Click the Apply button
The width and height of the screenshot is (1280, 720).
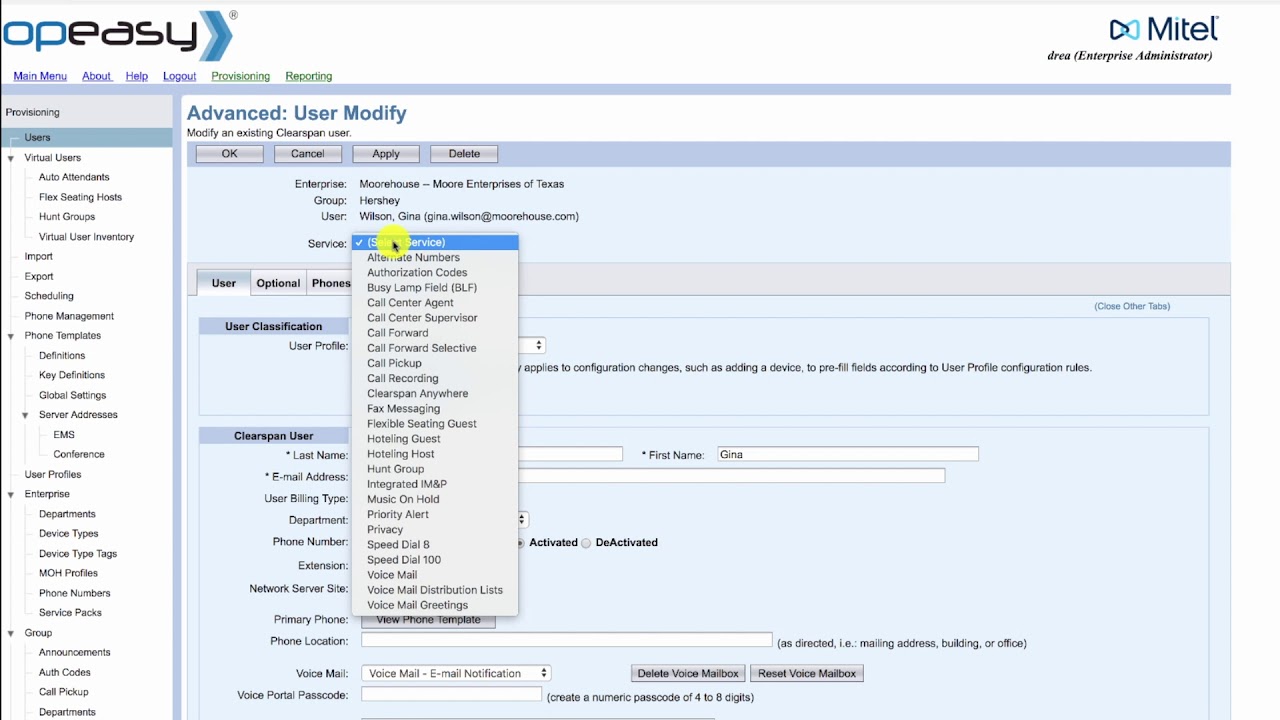coord(386,154)
